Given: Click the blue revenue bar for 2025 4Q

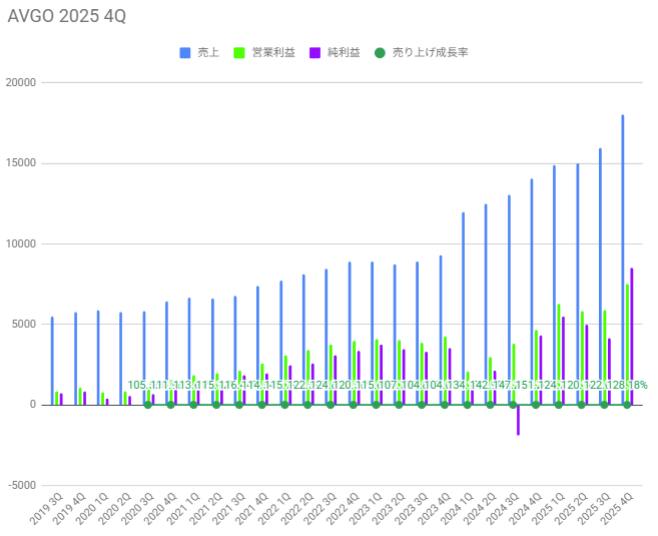Looking at the screenshot, I should coord(623,260).
